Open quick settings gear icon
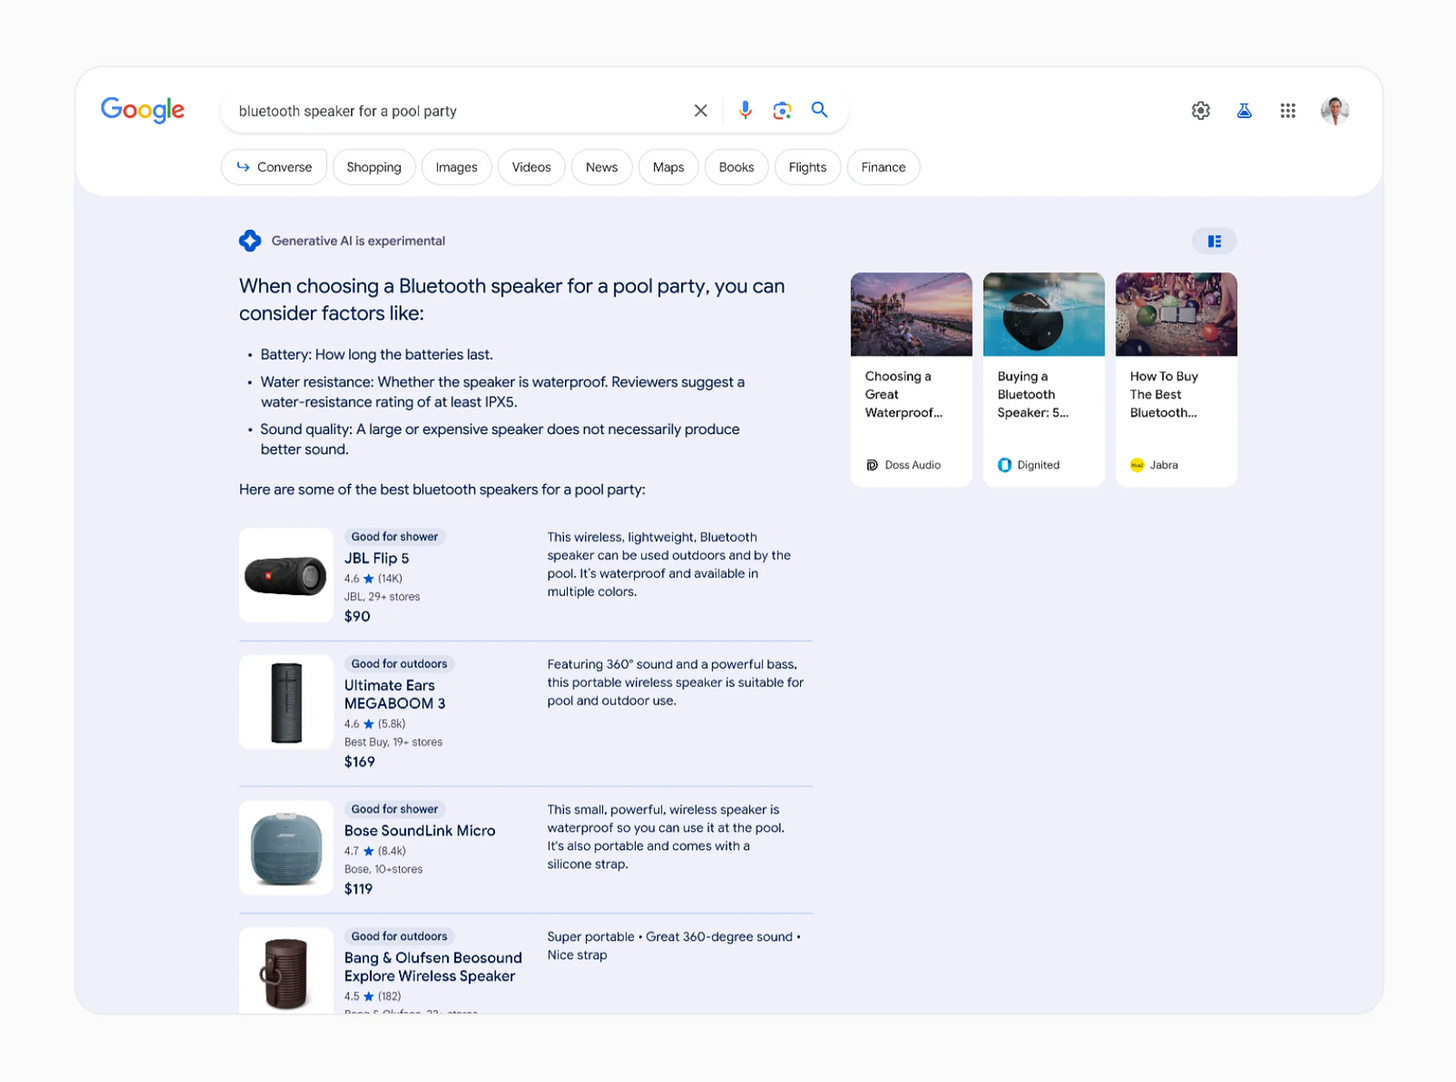Screen dimensions: 1456x1082 pos(1201,111)
